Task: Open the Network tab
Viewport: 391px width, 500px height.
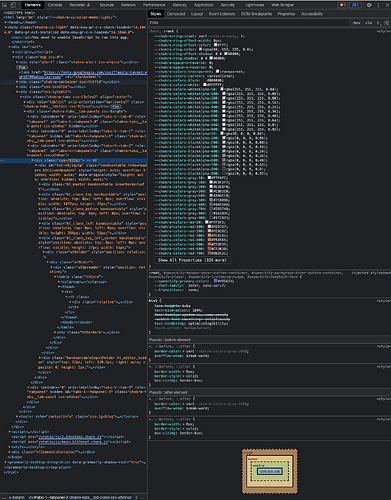Action: 128,5
